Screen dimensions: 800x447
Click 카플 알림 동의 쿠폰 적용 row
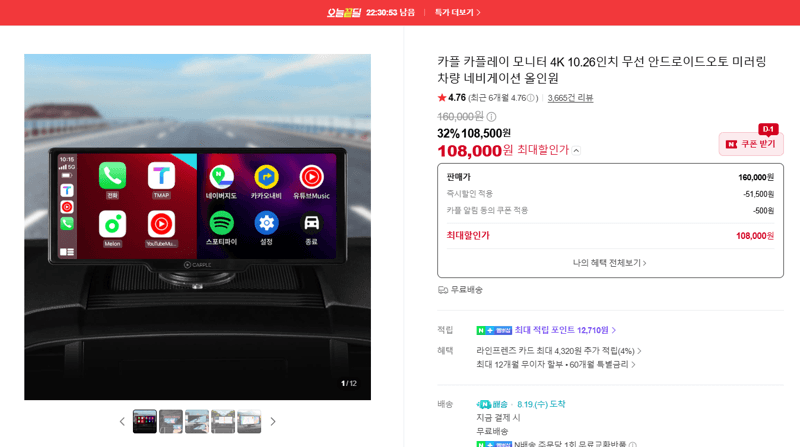click(x=610, y=210)
